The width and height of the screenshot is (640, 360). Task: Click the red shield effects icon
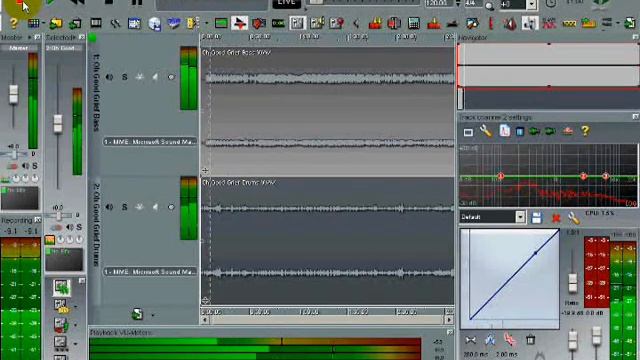[259, 23]
